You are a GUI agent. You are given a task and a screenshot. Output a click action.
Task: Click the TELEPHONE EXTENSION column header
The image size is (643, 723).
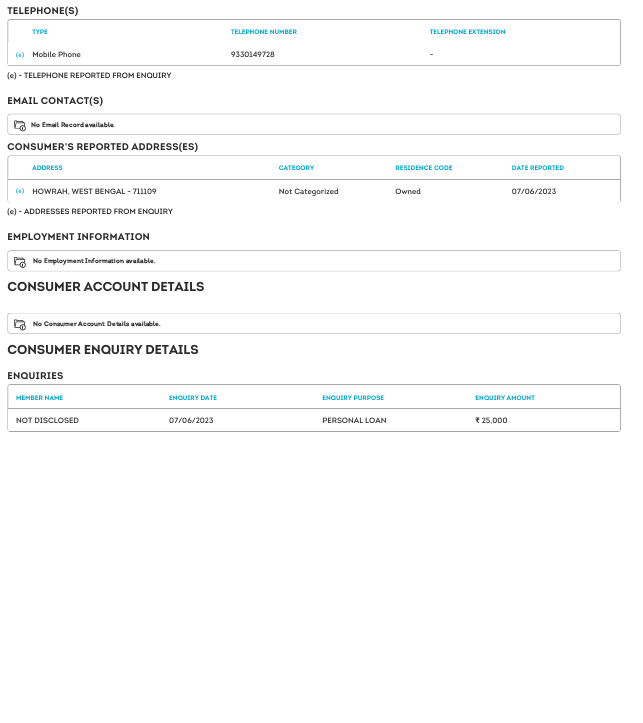point(467,32)
